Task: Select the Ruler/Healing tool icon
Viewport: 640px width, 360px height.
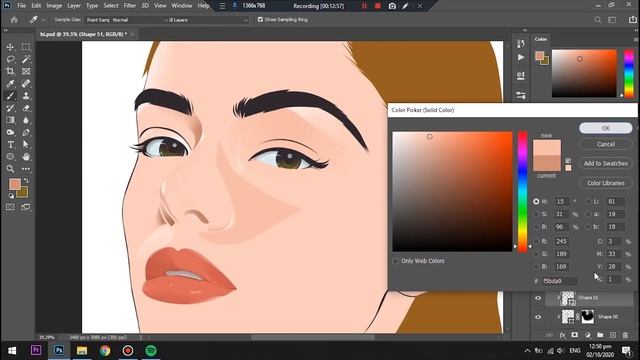Action: click(x=26, y=84)
